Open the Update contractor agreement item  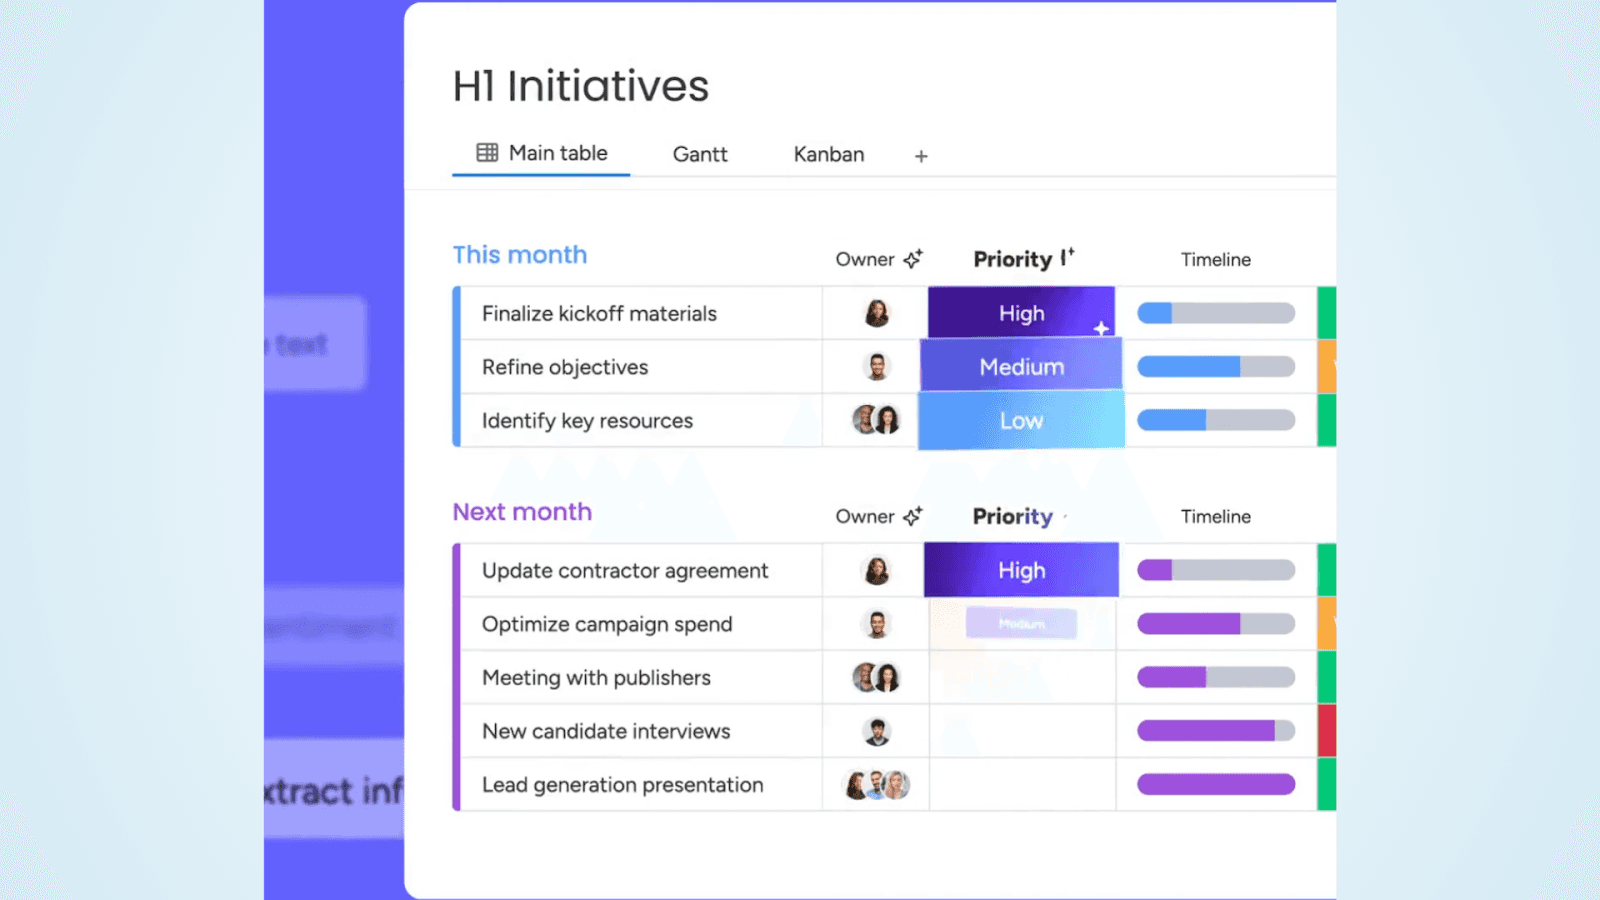point(625,571)
